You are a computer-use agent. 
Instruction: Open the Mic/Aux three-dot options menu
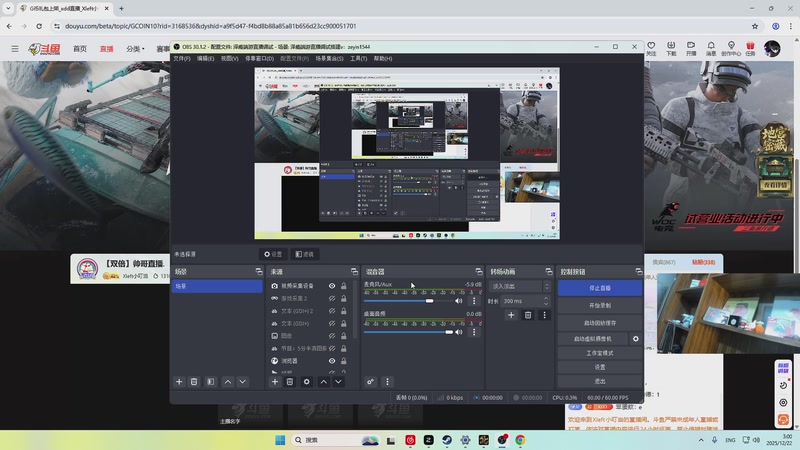click(473, 301)
